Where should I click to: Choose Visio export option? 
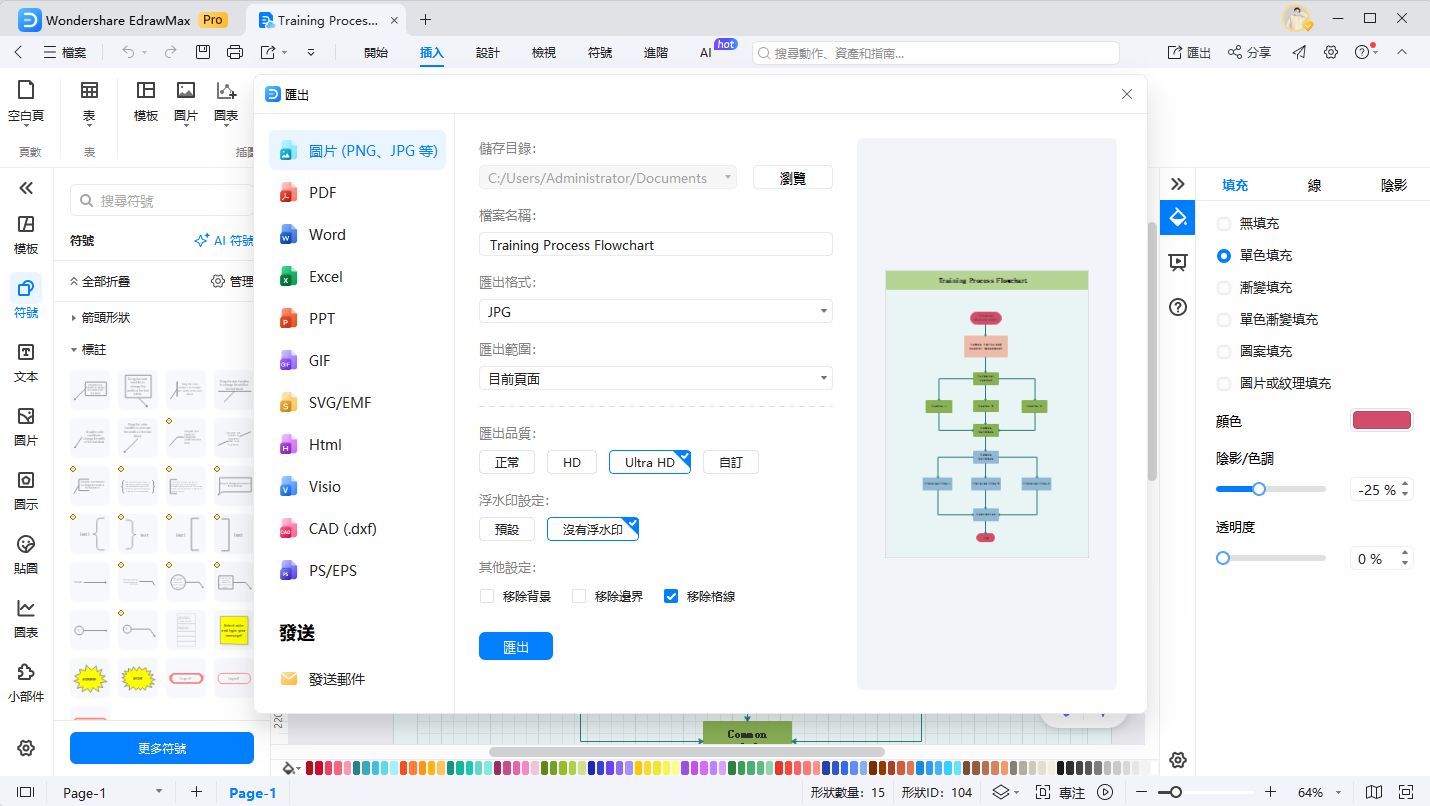(x=324, y=487)
